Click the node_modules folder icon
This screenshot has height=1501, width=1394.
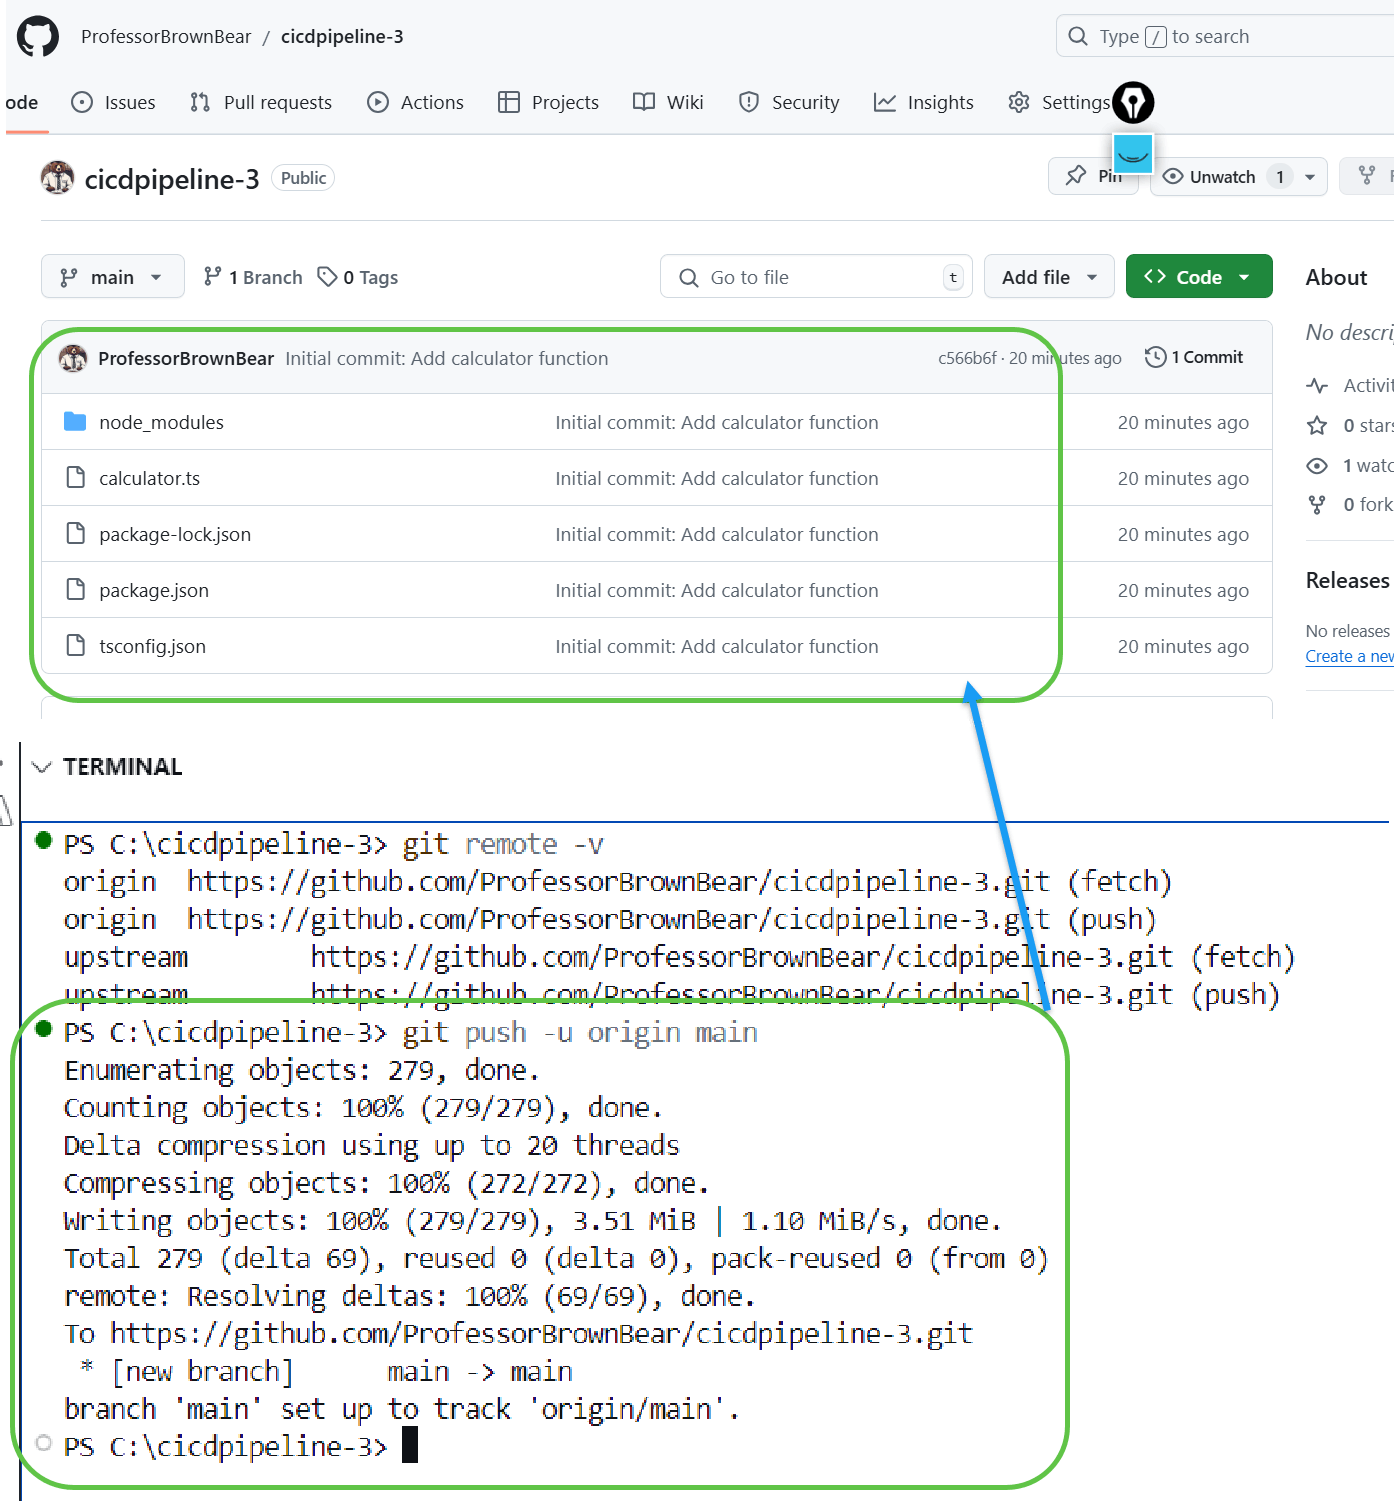(x=75, y=422)
